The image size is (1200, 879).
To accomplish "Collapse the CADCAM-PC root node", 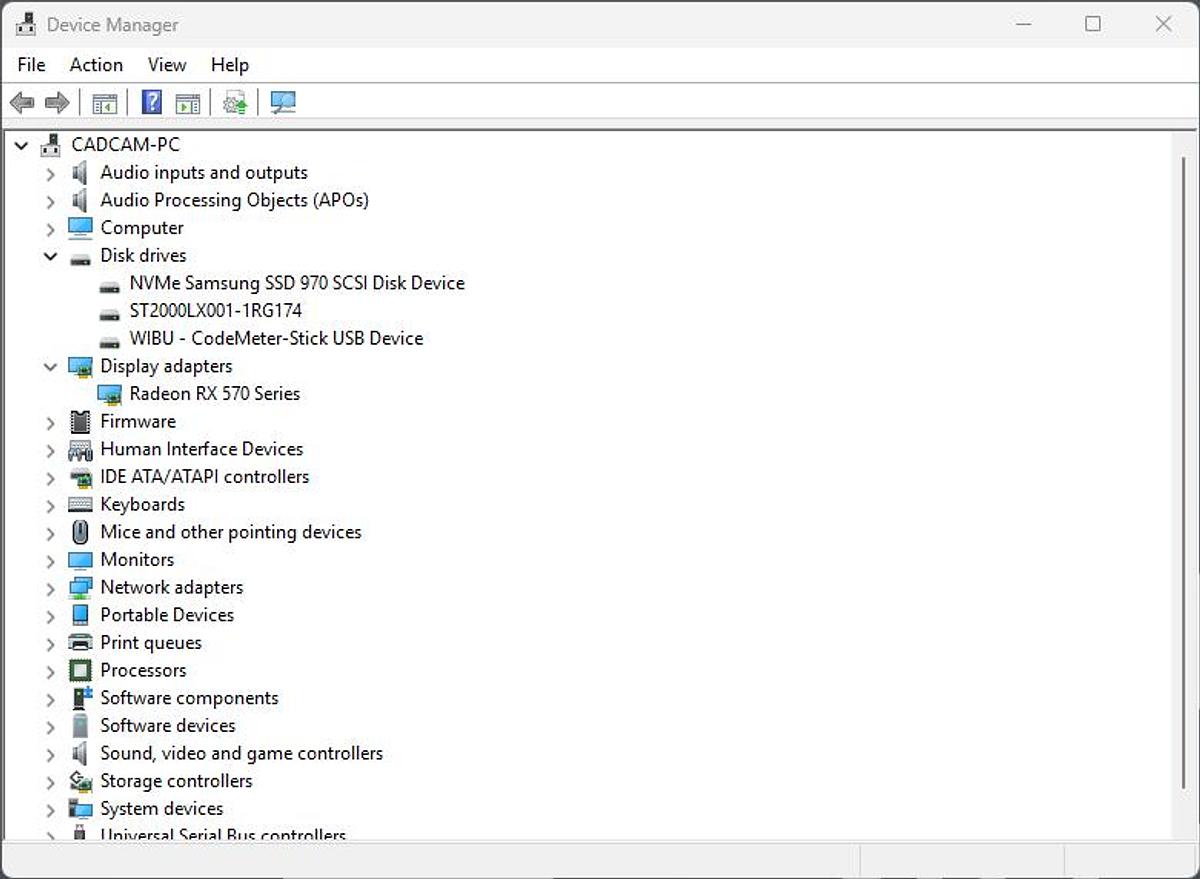I will pos(22,145).
